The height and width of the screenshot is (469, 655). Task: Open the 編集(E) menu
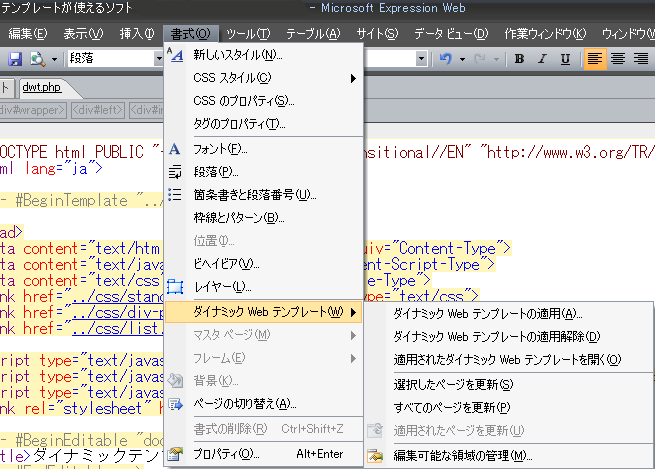[x=28, y=33]
